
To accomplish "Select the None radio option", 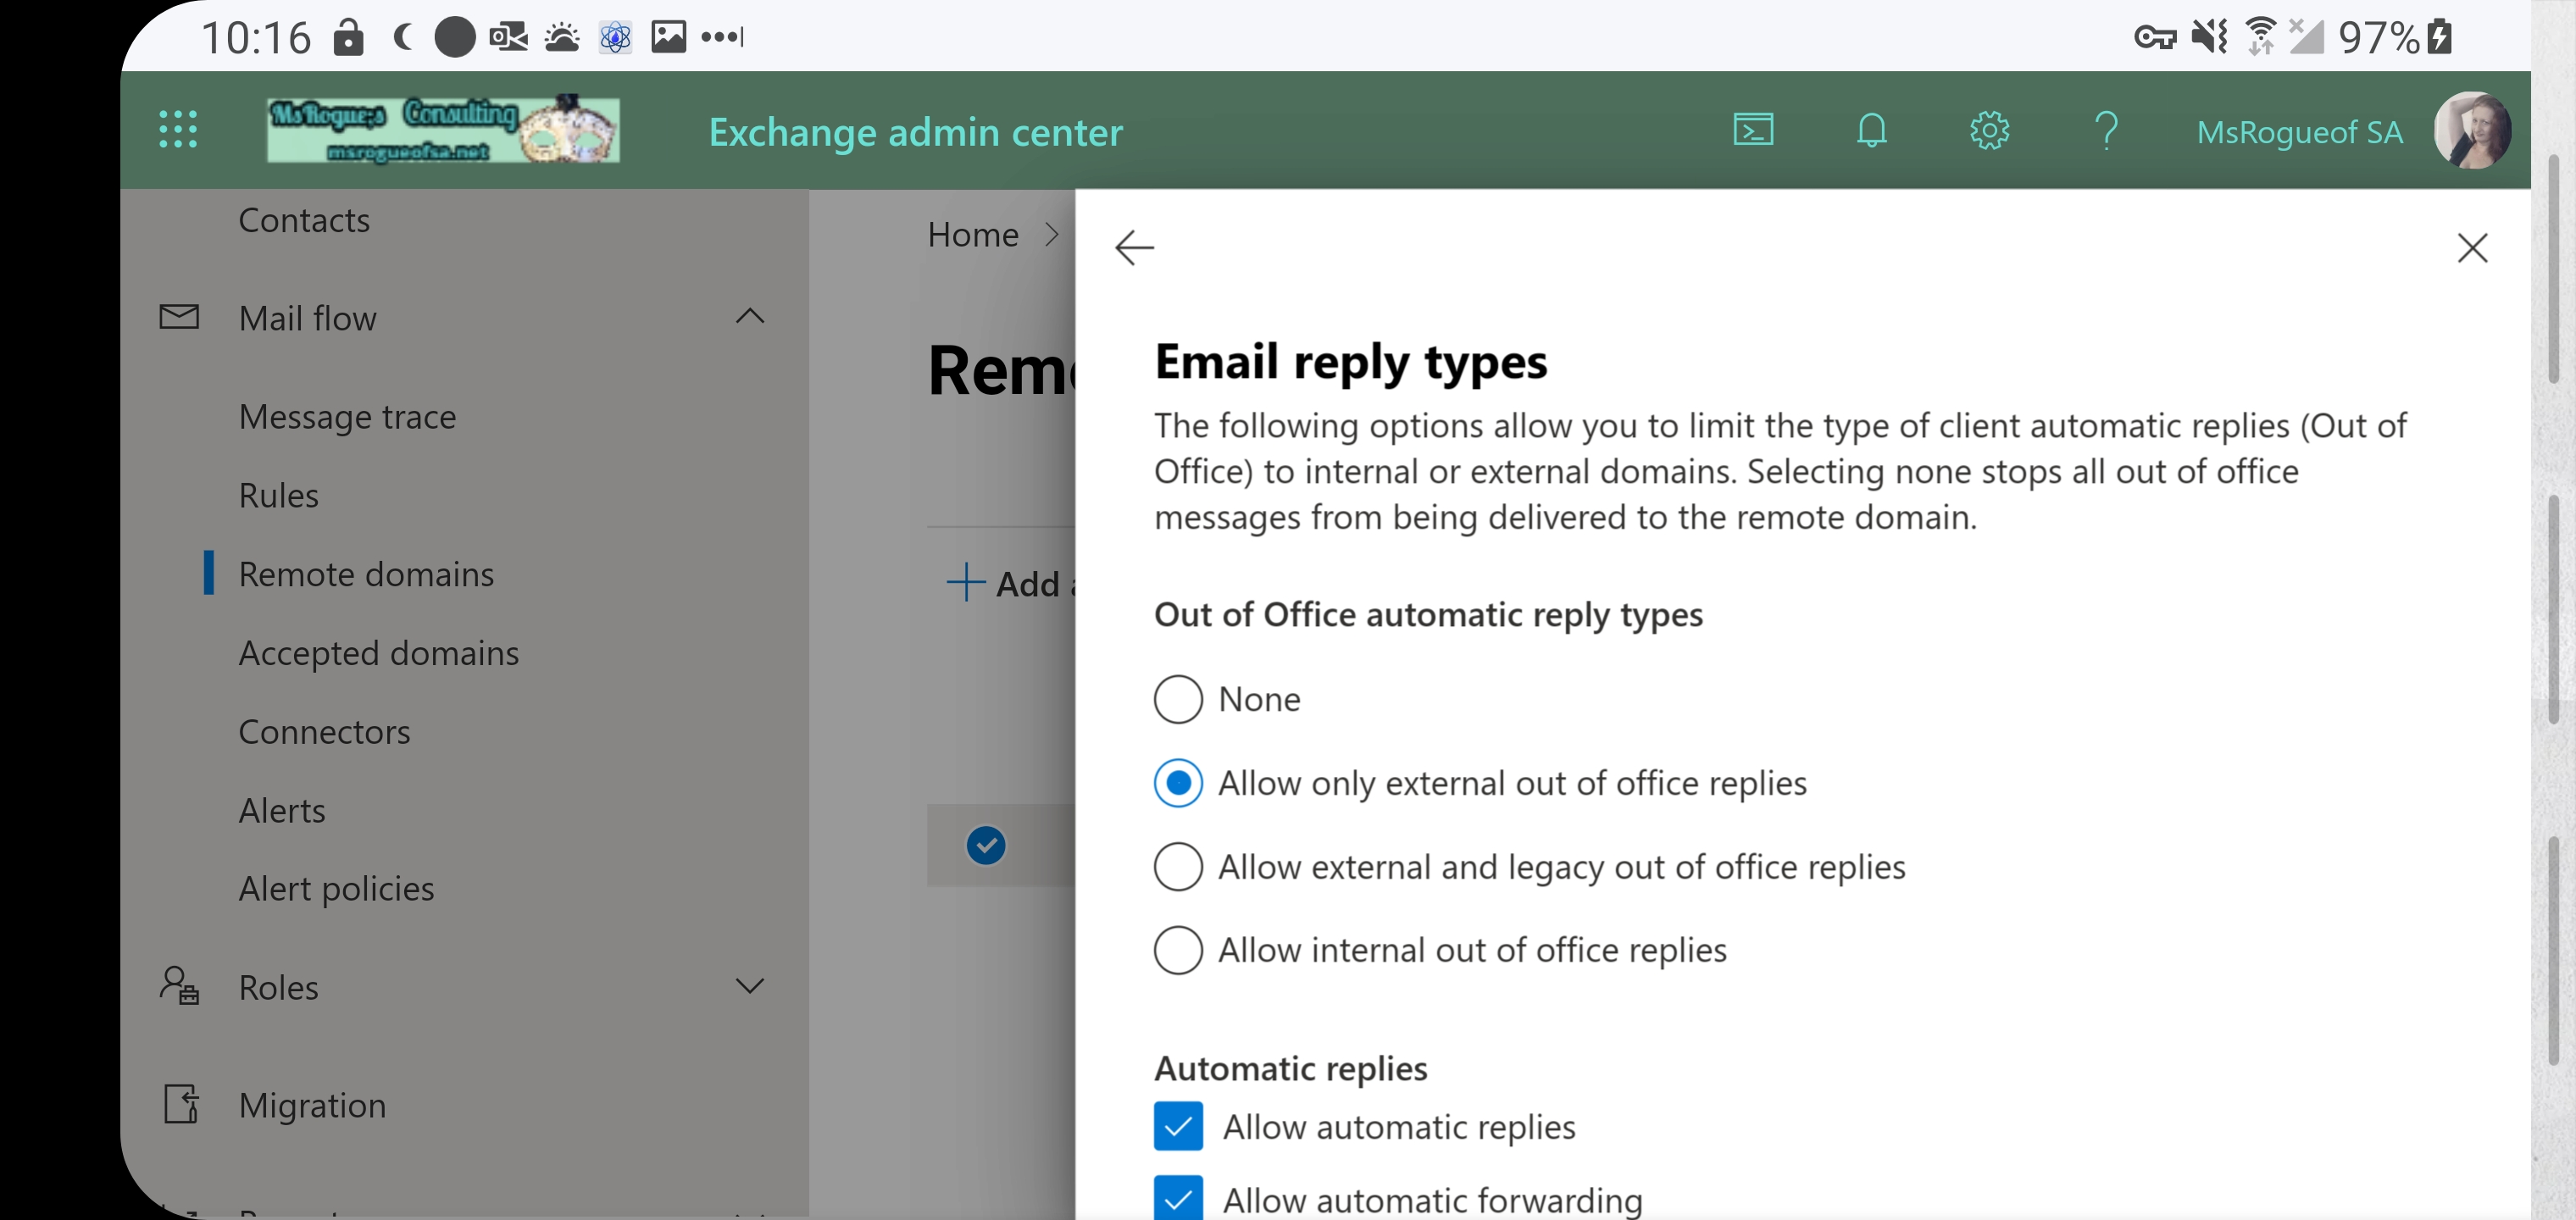I will 1178,699.
